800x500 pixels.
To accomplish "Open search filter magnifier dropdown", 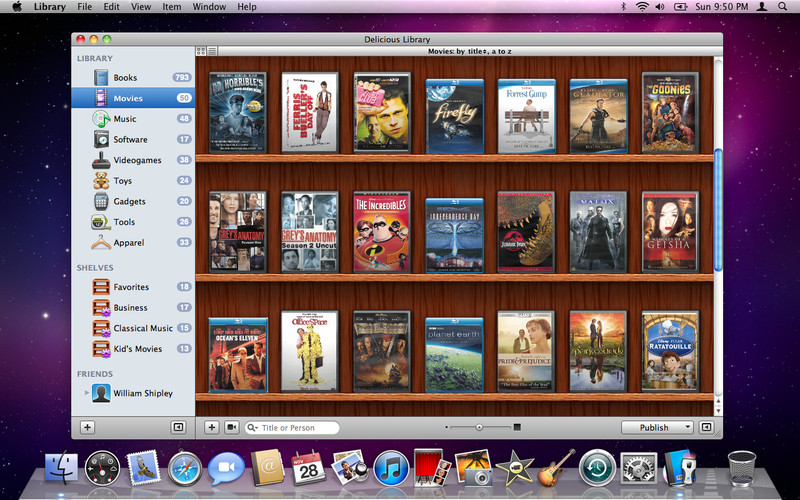I will [x=252, y=428].
